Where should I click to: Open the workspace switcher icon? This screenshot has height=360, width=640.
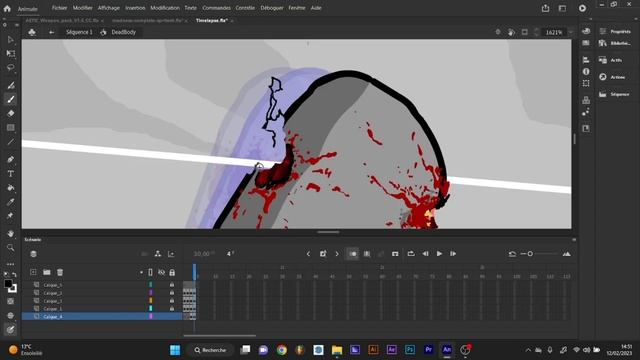coord(562,8)
